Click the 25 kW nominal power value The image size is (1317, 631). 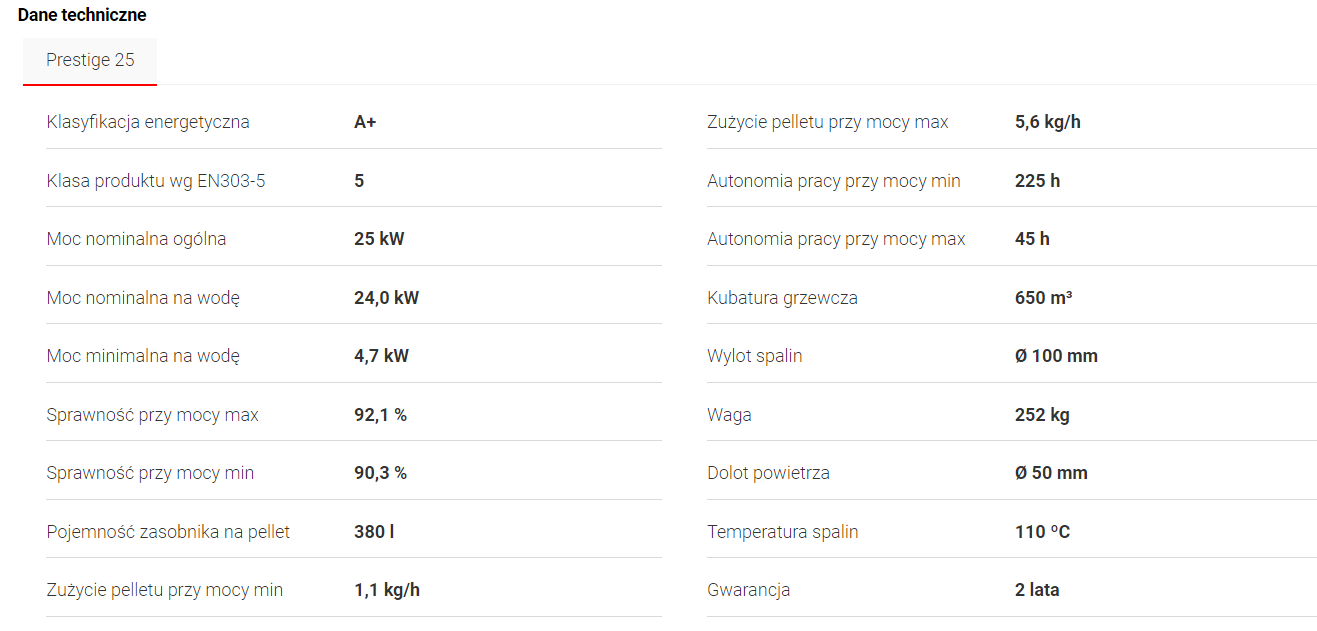pyautogui.click(x=379, y=239)
